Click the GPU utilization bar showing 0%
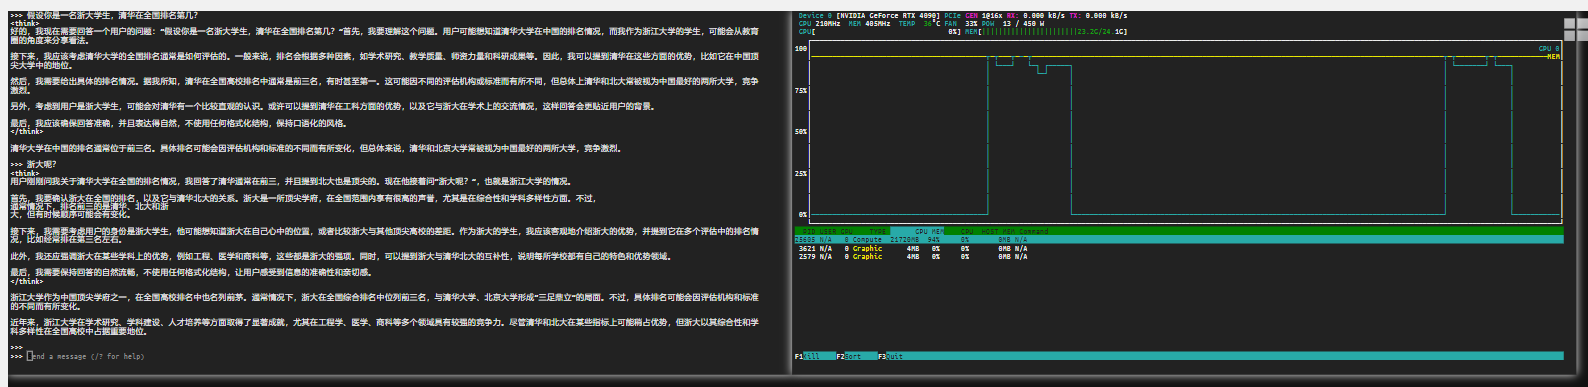Image resolution: width=1588 pixels, height=387 pixels. pyautogui.click(x=879, y=32)
